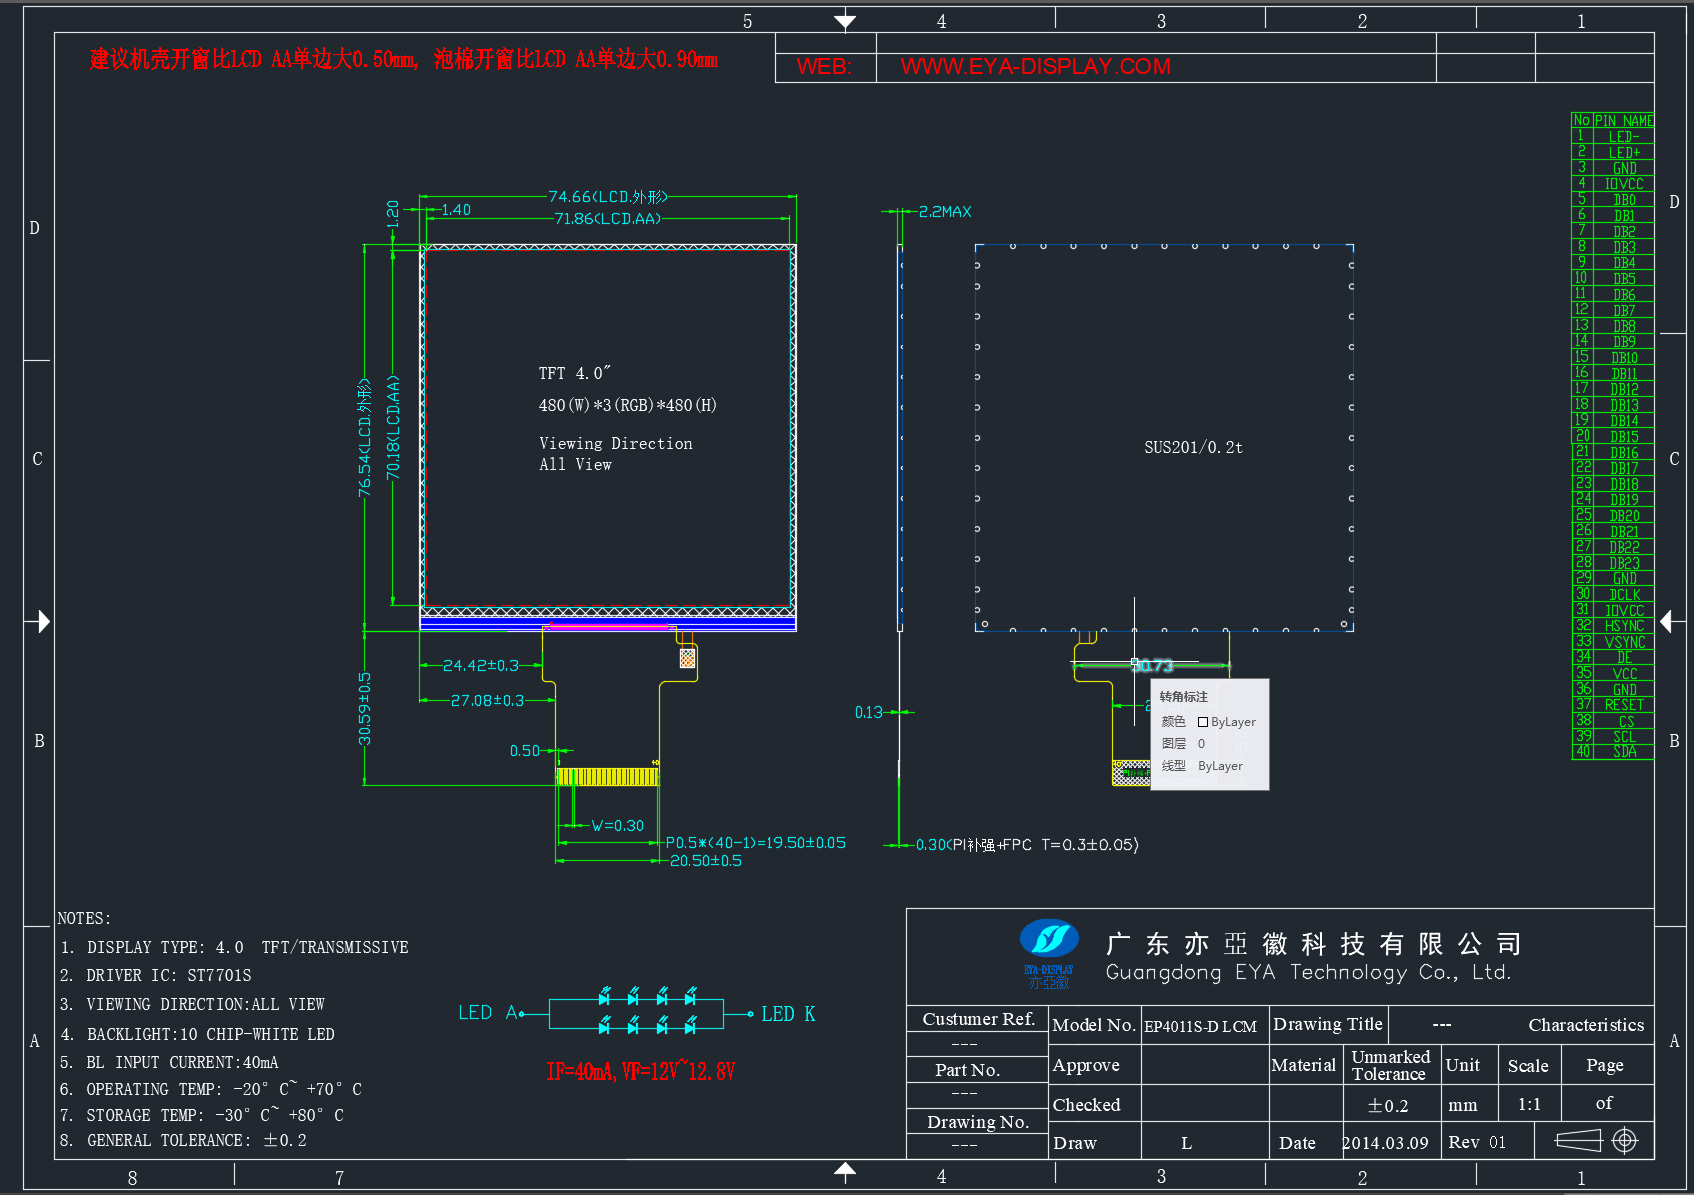Select the 71.86 LCD.AA width dimension
Screen dimensions: 1694x1195
pos(607,218)
